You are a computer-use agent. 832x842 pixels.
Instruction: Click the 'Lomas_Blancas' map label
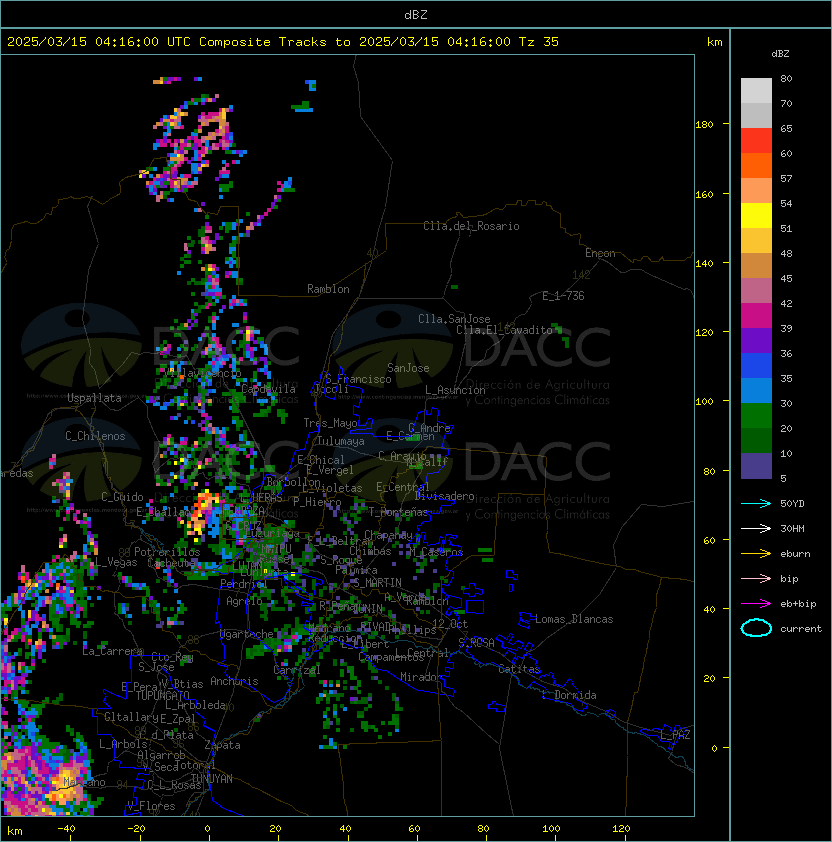coord(574,619)
